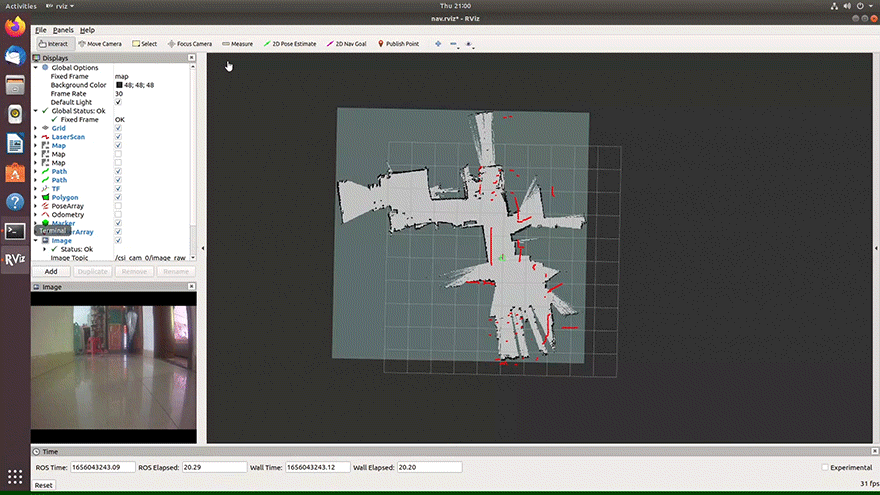Expand the Polygon display entry
The image size is (880, 495).
[x=36, y=197]
